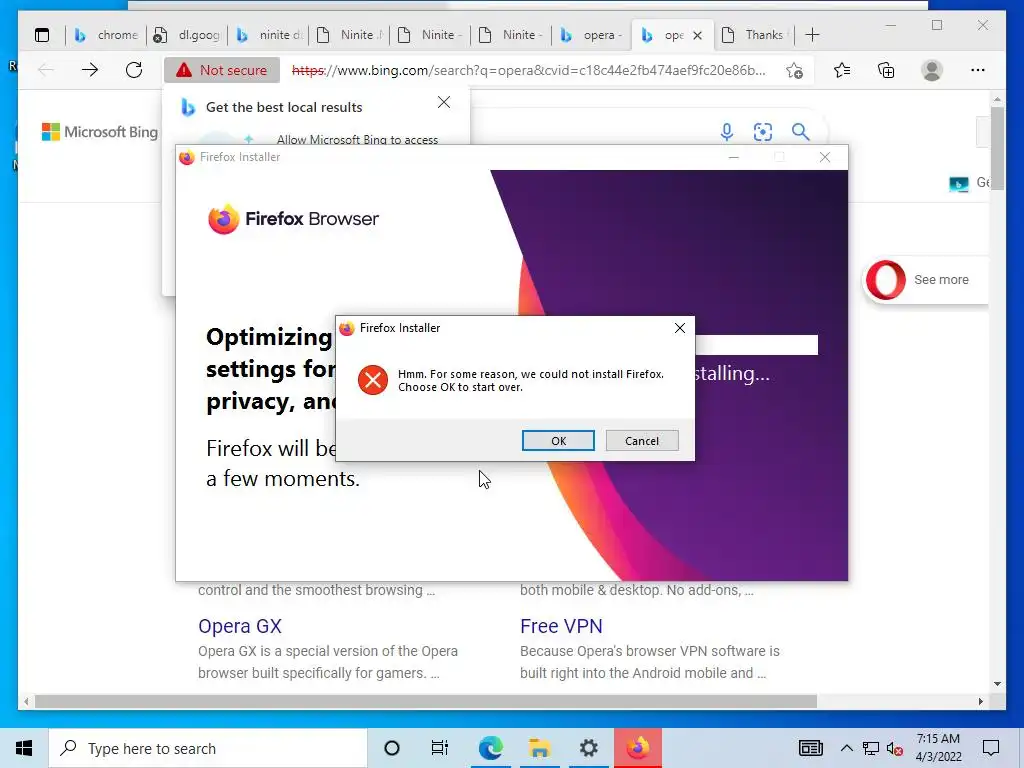Close the main Firefox Installer window
1024x768 pixels.
pos(825,157)
